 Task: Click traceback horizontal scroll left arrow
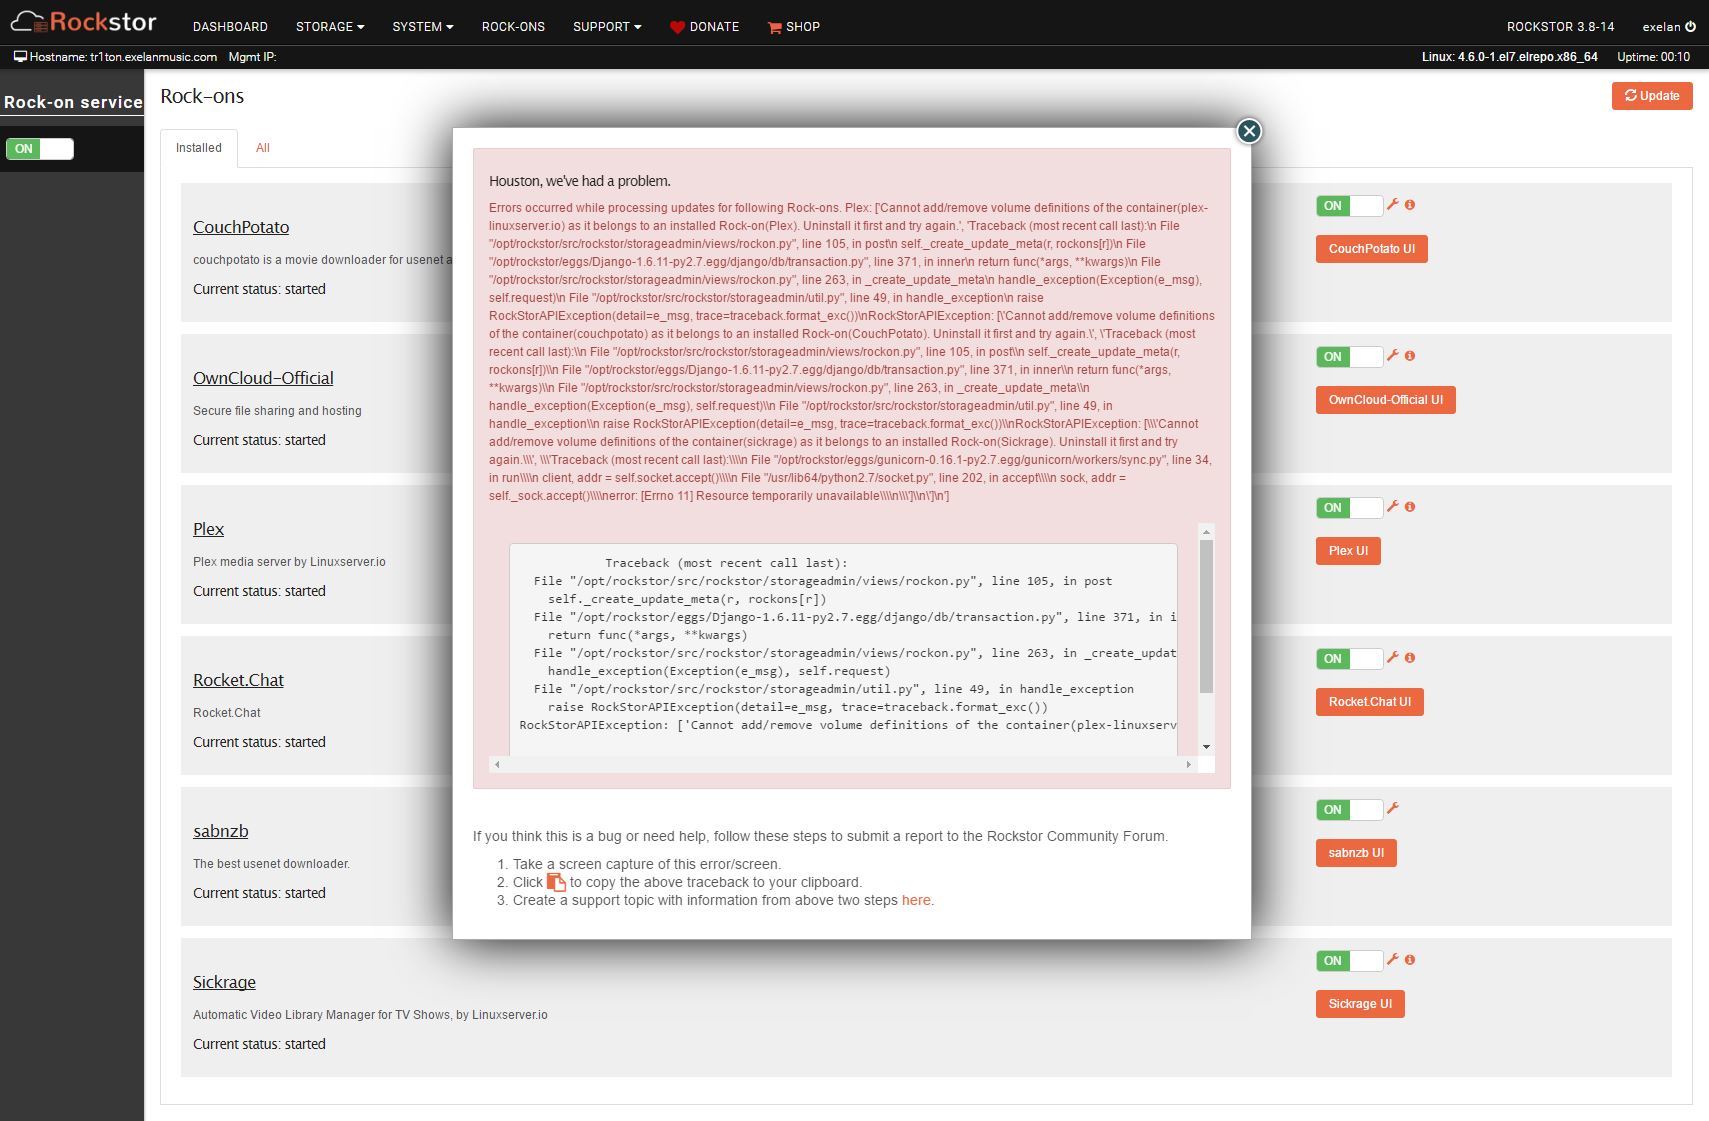(497, 764)
